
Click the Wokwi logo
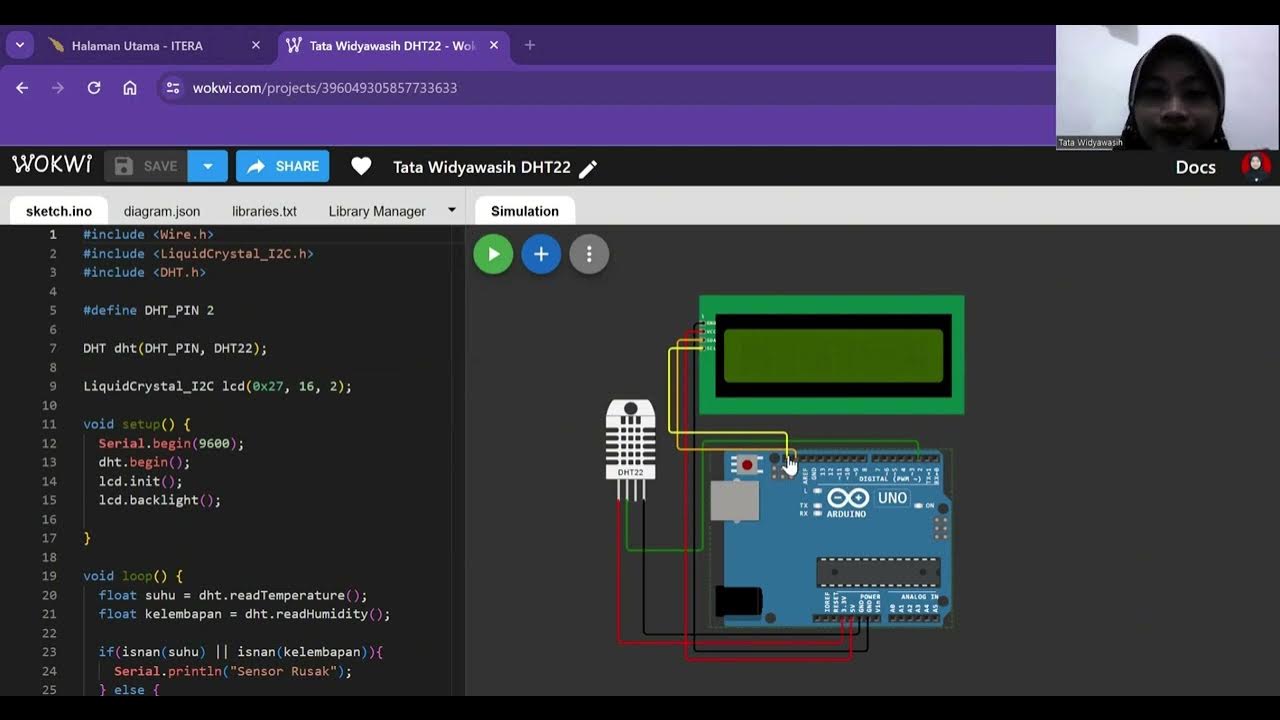52,165
